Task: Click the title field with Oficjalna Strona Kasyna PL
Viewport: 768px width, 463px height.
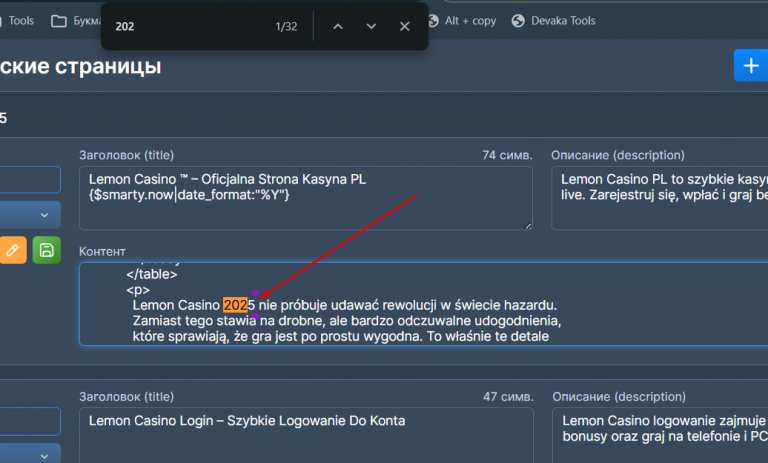Action: coord(306,198)
